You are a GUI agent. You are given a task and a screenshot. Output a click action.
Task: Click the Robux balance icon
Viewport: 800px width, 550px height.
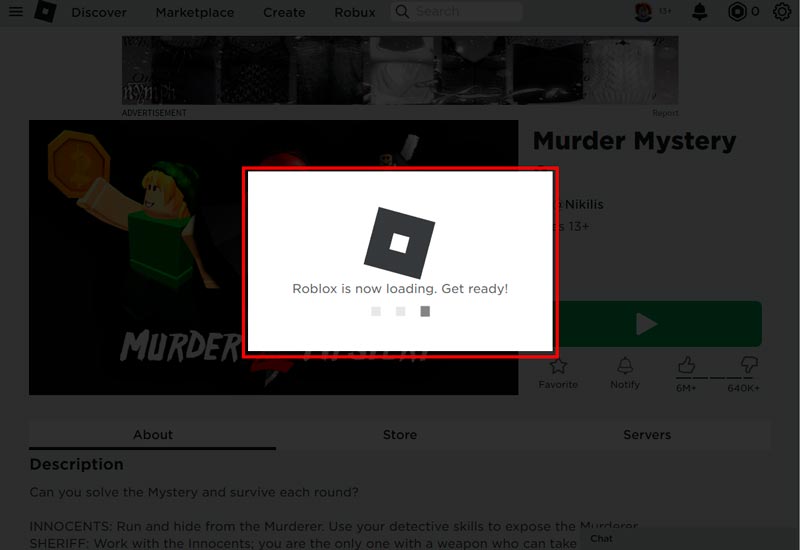737,11
